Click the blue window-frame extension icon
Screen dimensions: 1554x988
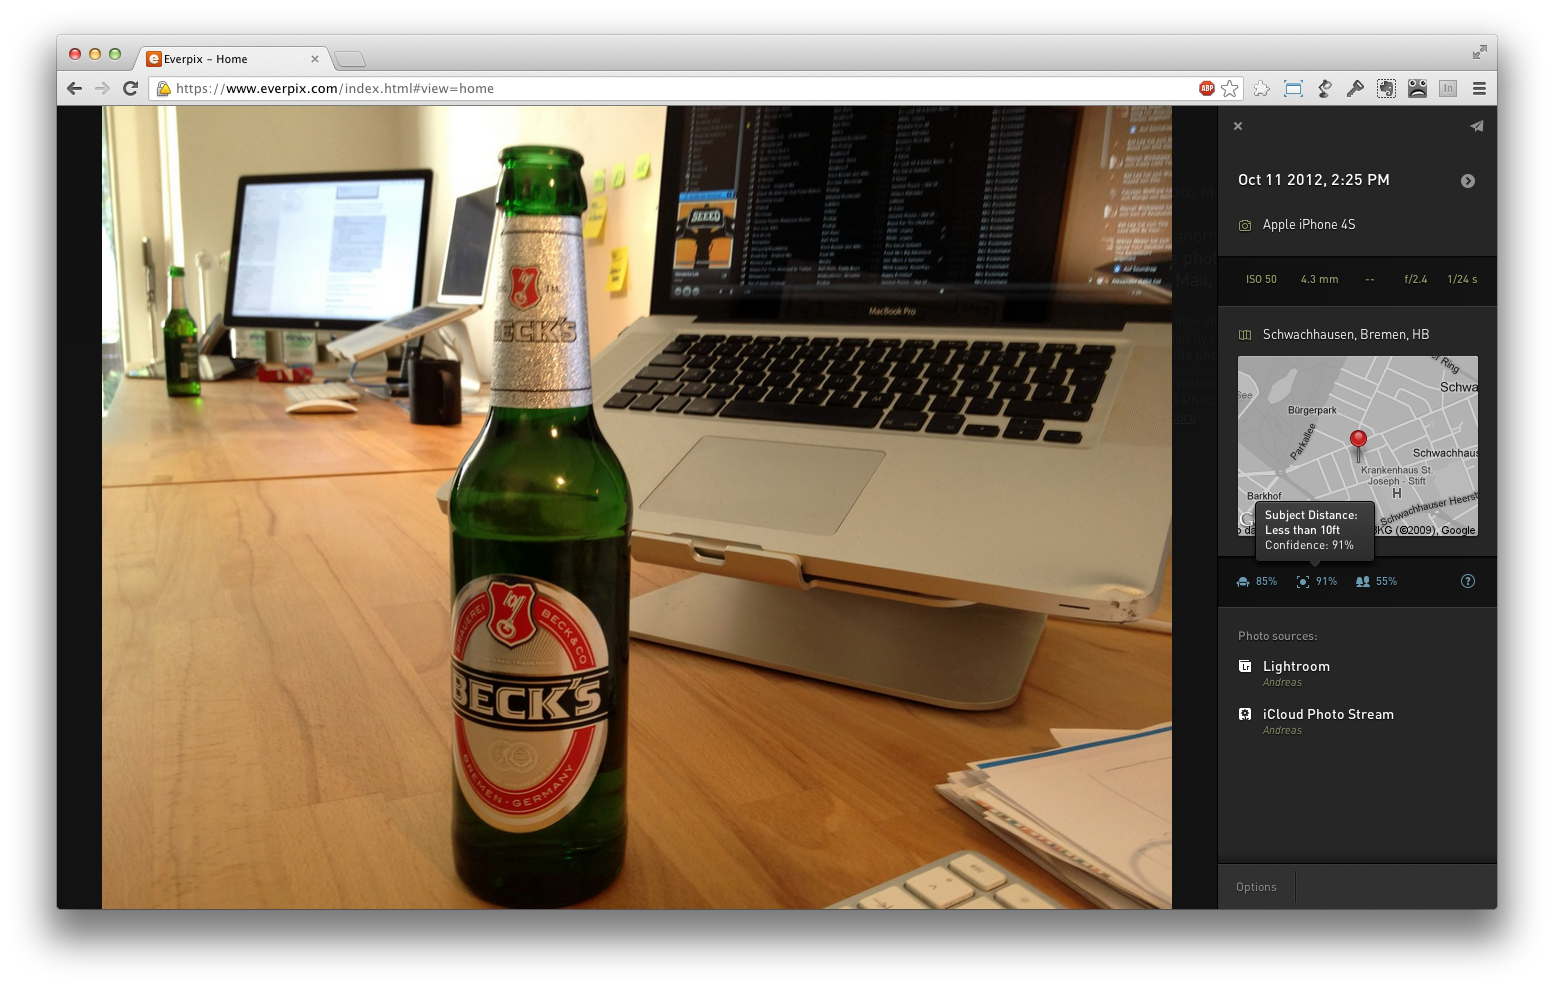(1293, 88)
